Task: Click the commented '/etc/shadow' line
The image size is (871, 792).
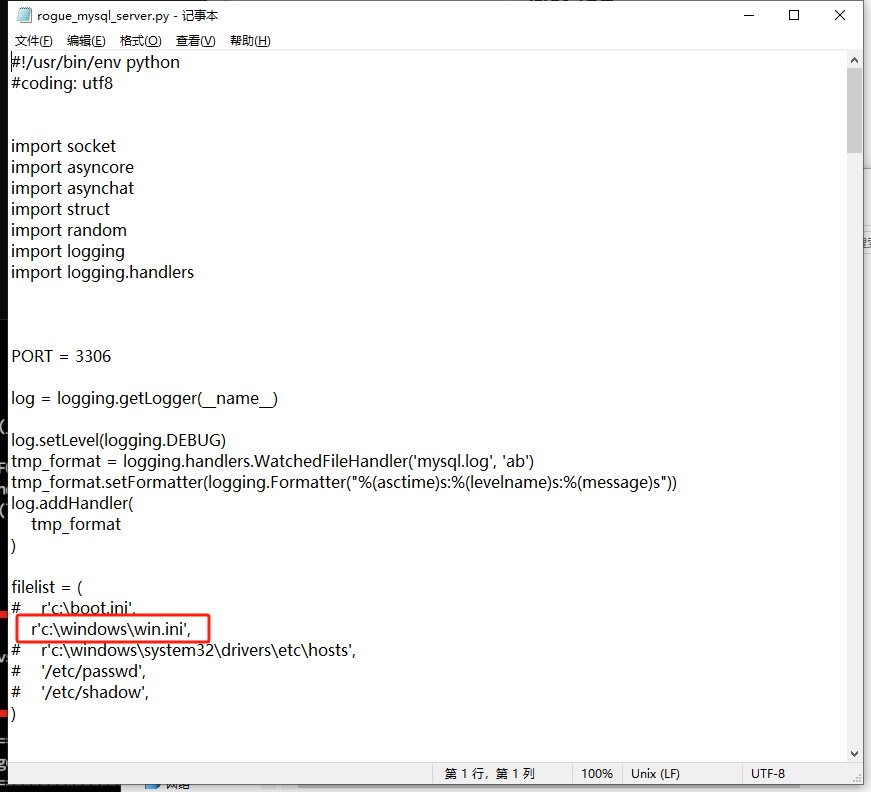Action: pos(80,693)
